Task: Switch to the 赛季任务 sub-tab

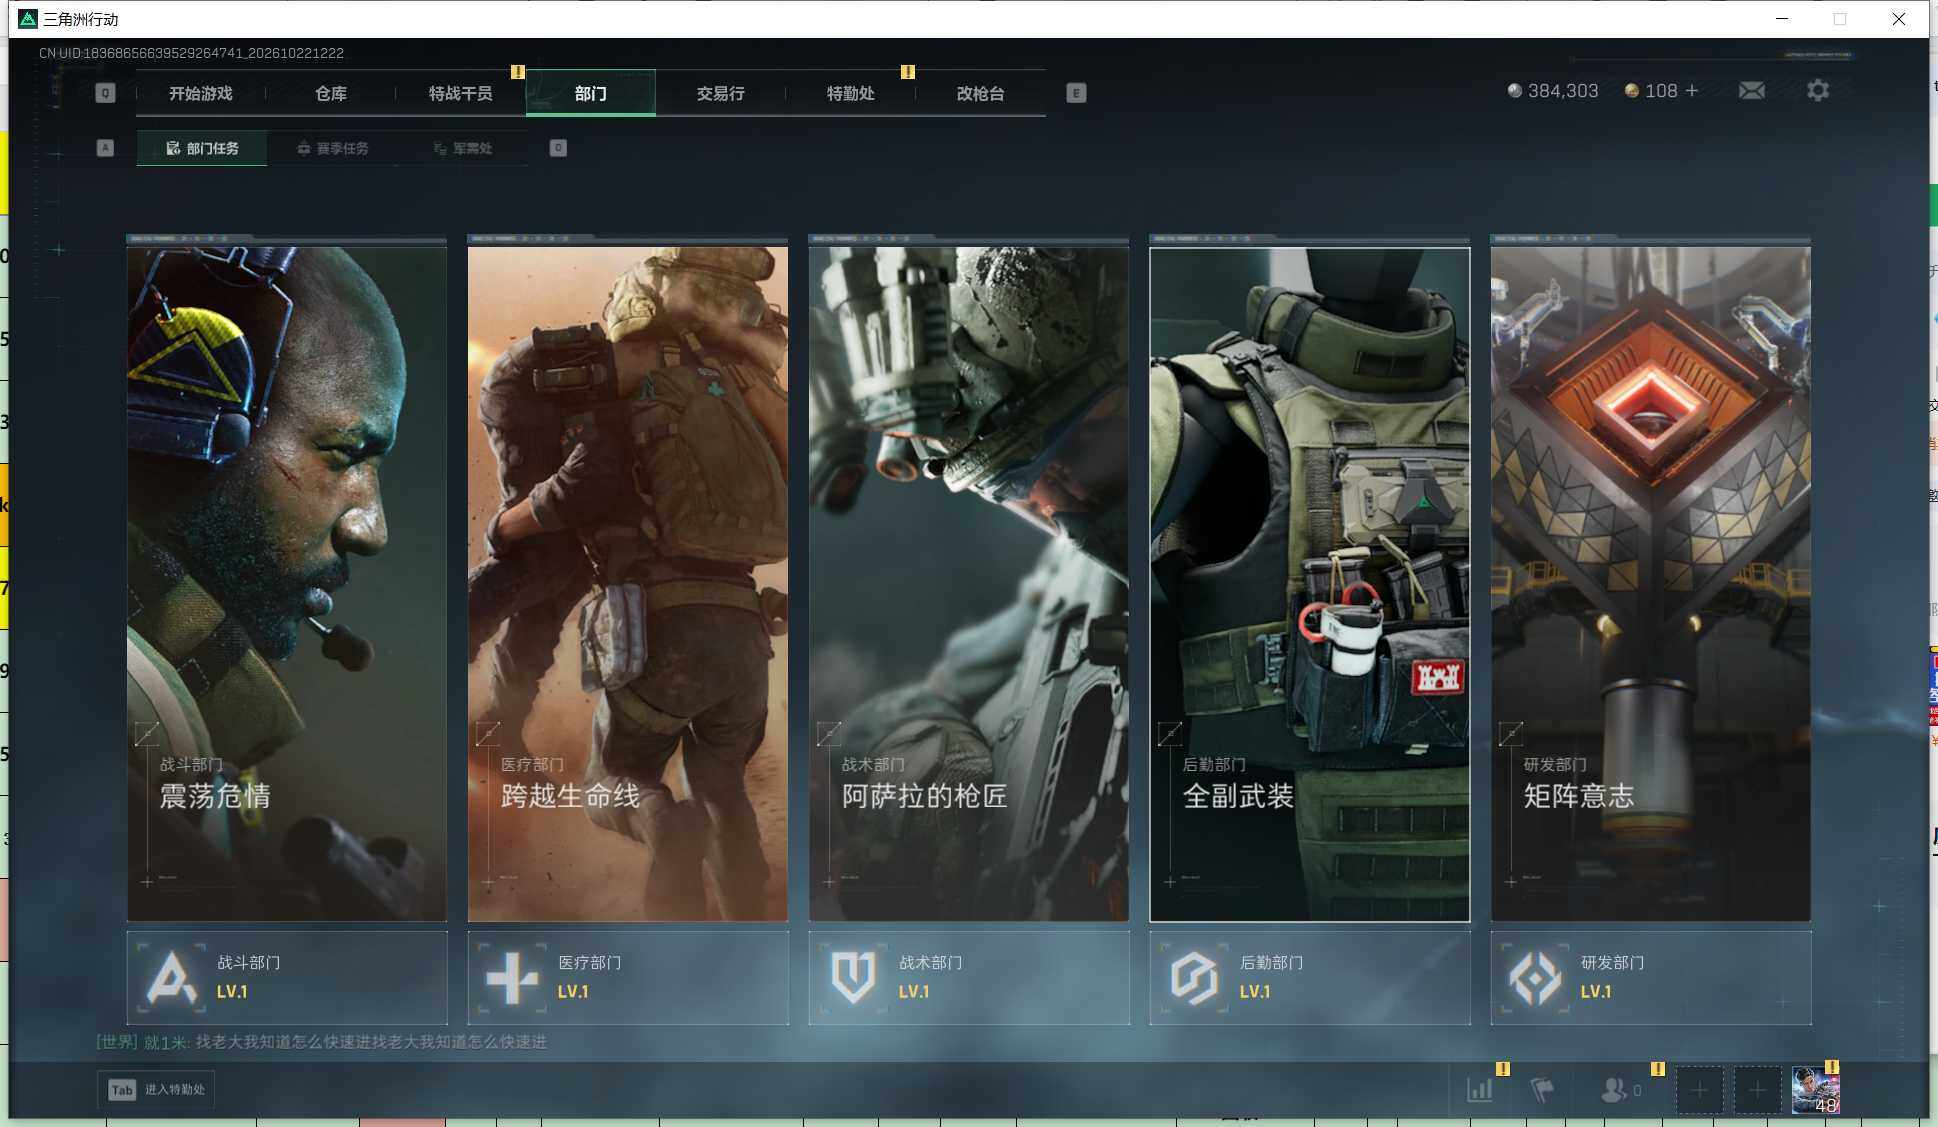Action: [x=333, y=148]
